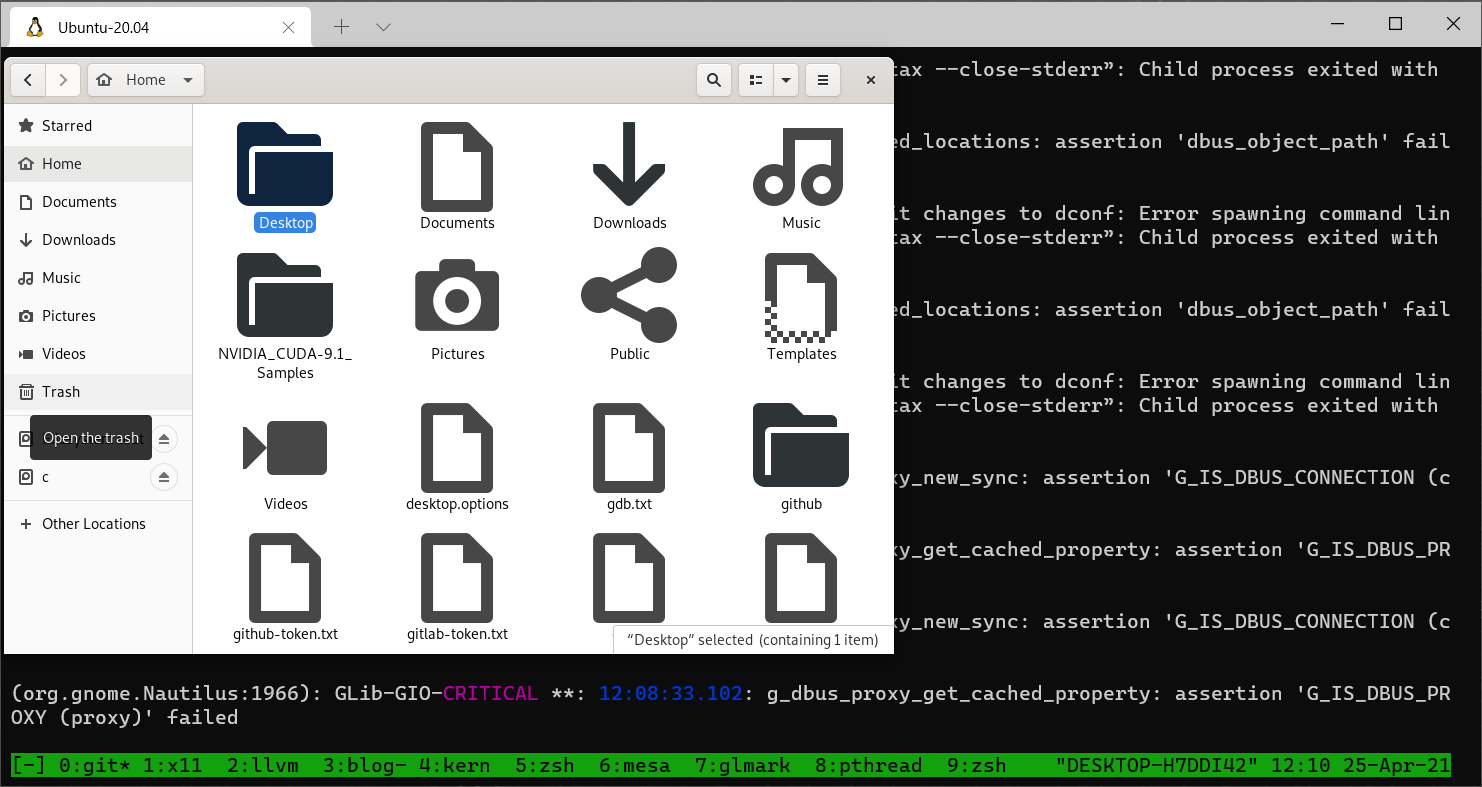Open Documents in the sidebar

(98, 202)
